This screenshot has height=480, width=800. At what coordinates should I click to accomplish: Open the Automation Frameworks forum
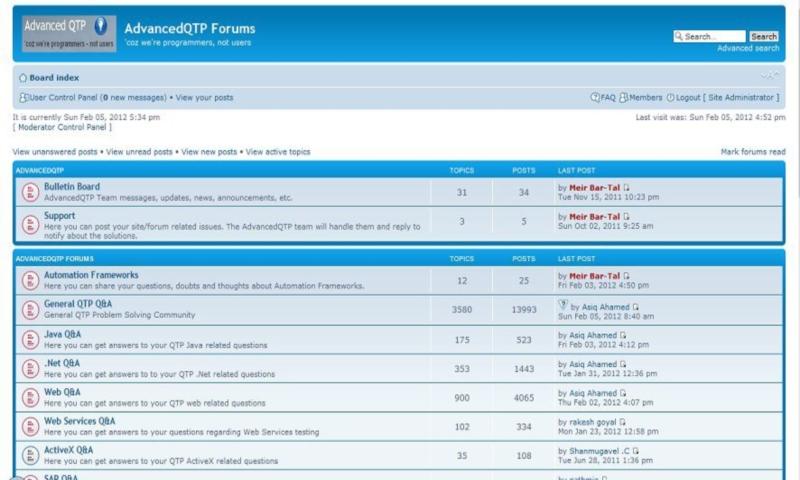(x=91, y=275)
